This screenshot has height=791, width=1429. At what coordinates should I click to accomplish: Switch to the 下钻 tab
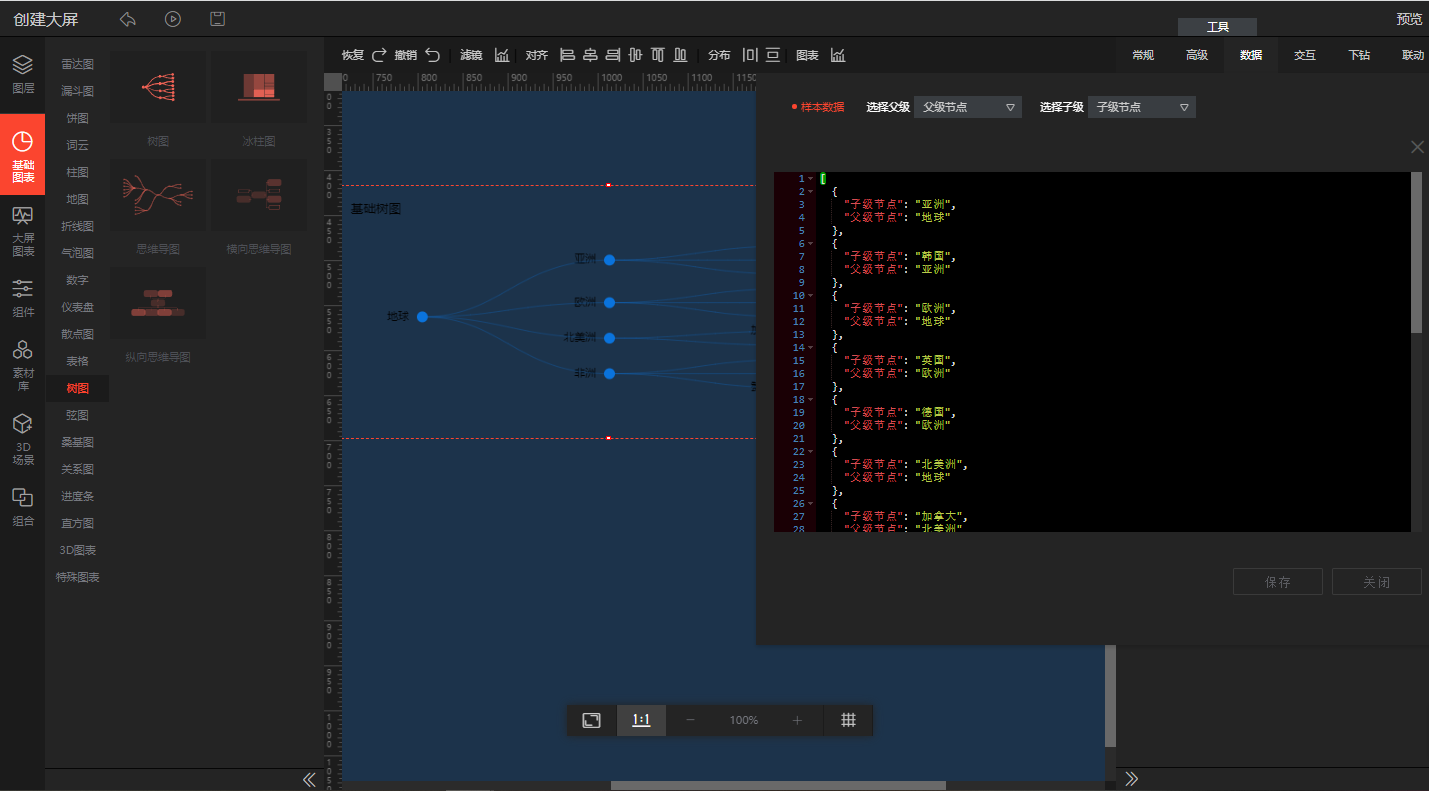pos(1359,55)
